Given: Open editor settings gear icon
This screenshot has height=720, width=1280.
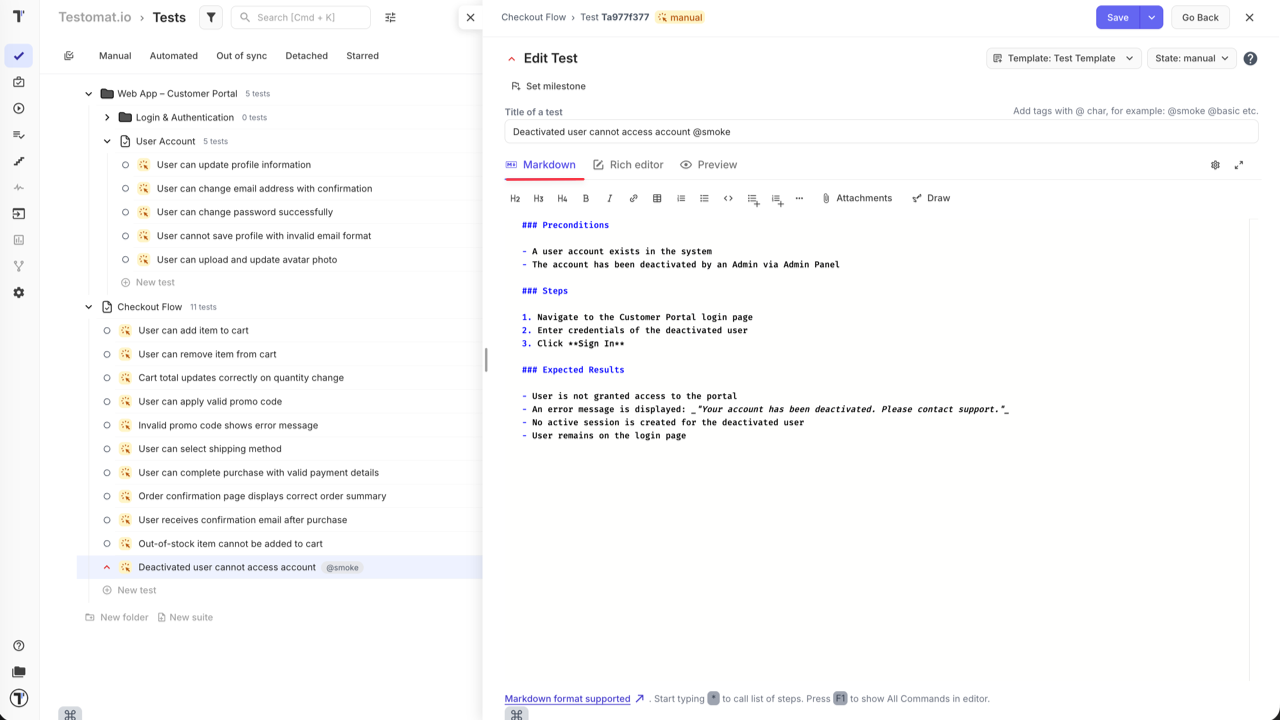Looking at the screenshot, I should click(1215, 165).
